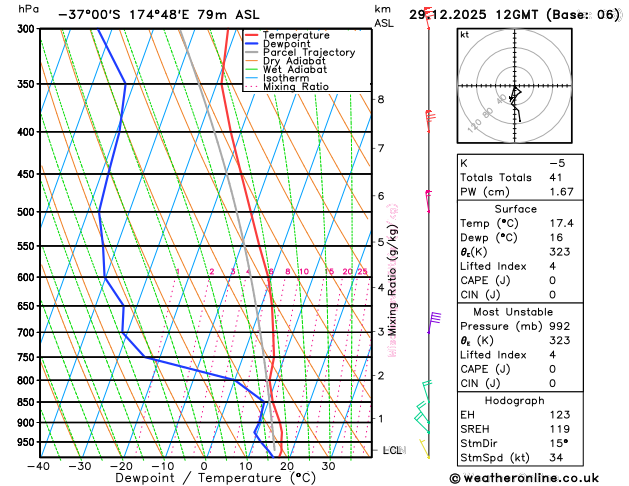Click the hPa axis unit label
This screenshot has height=486, width=629.
[x=28, y=9]
